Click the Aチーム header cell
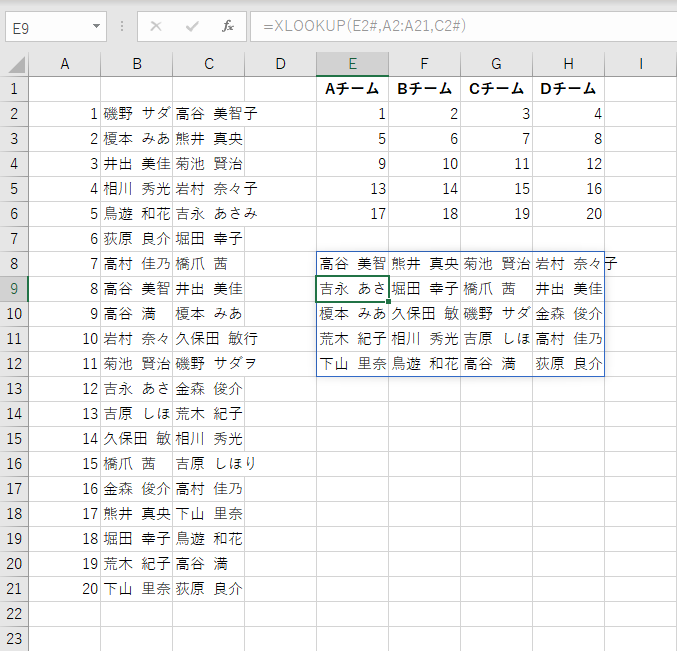The width and height of the screenshot is (677, 651). 352,89
